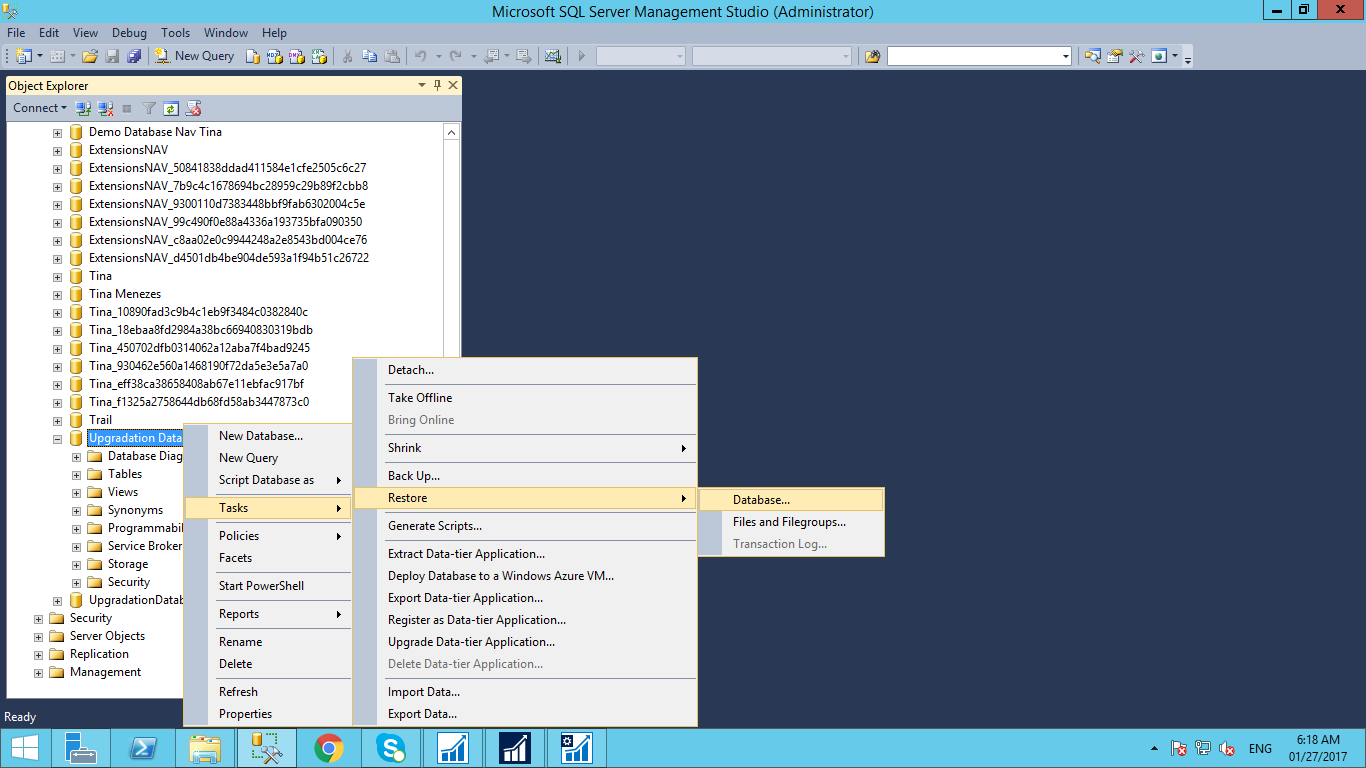Click the Find in Files binoculars icon
This screenshot has width=1366, height=768.
click(872, 56)
